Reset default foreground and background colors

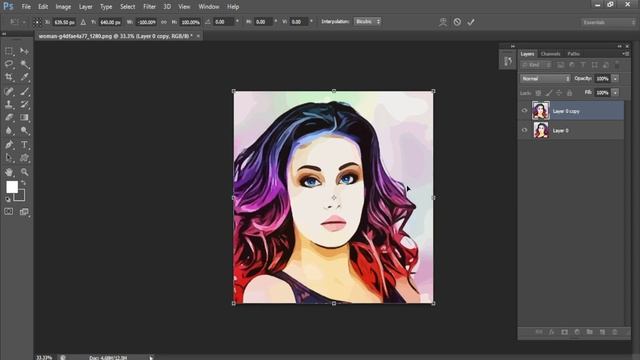pyautogui.click(x=8, y=199)
